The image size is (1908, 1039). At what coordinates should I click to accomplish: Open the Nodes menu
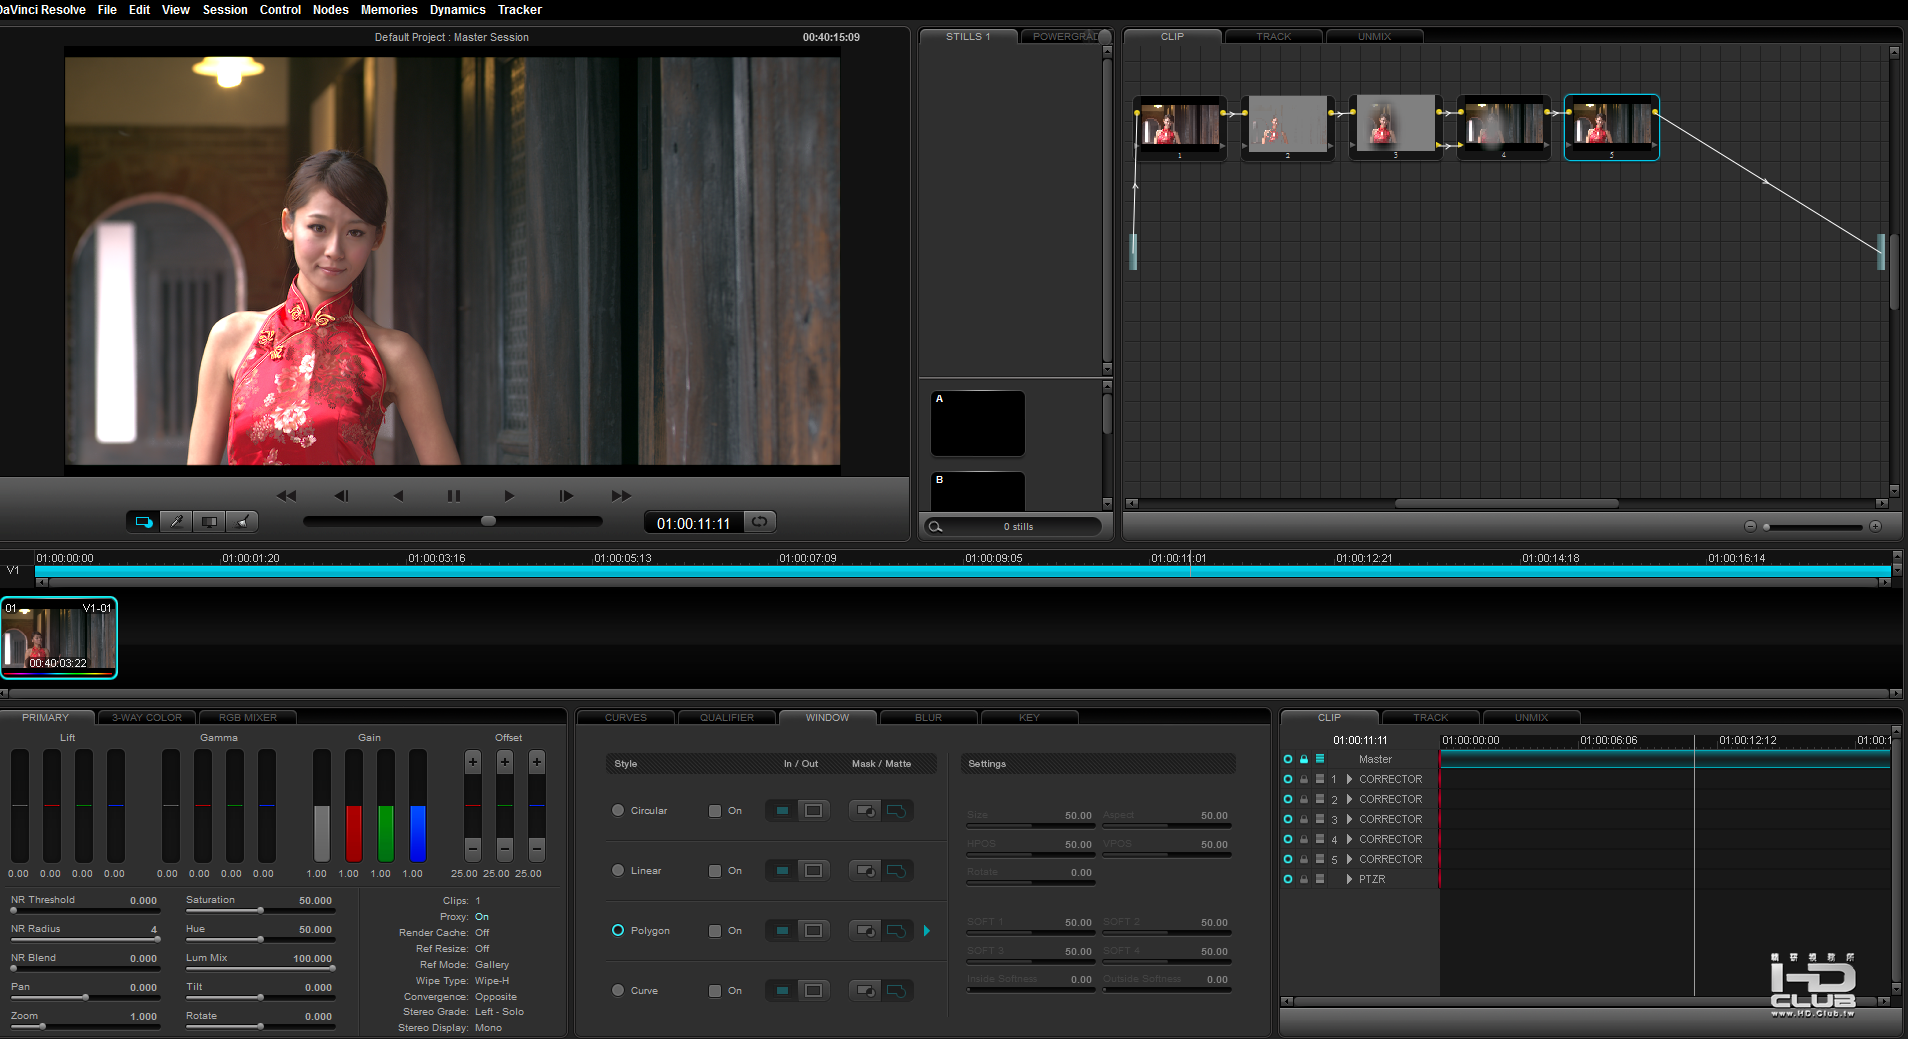pos(330,10)
